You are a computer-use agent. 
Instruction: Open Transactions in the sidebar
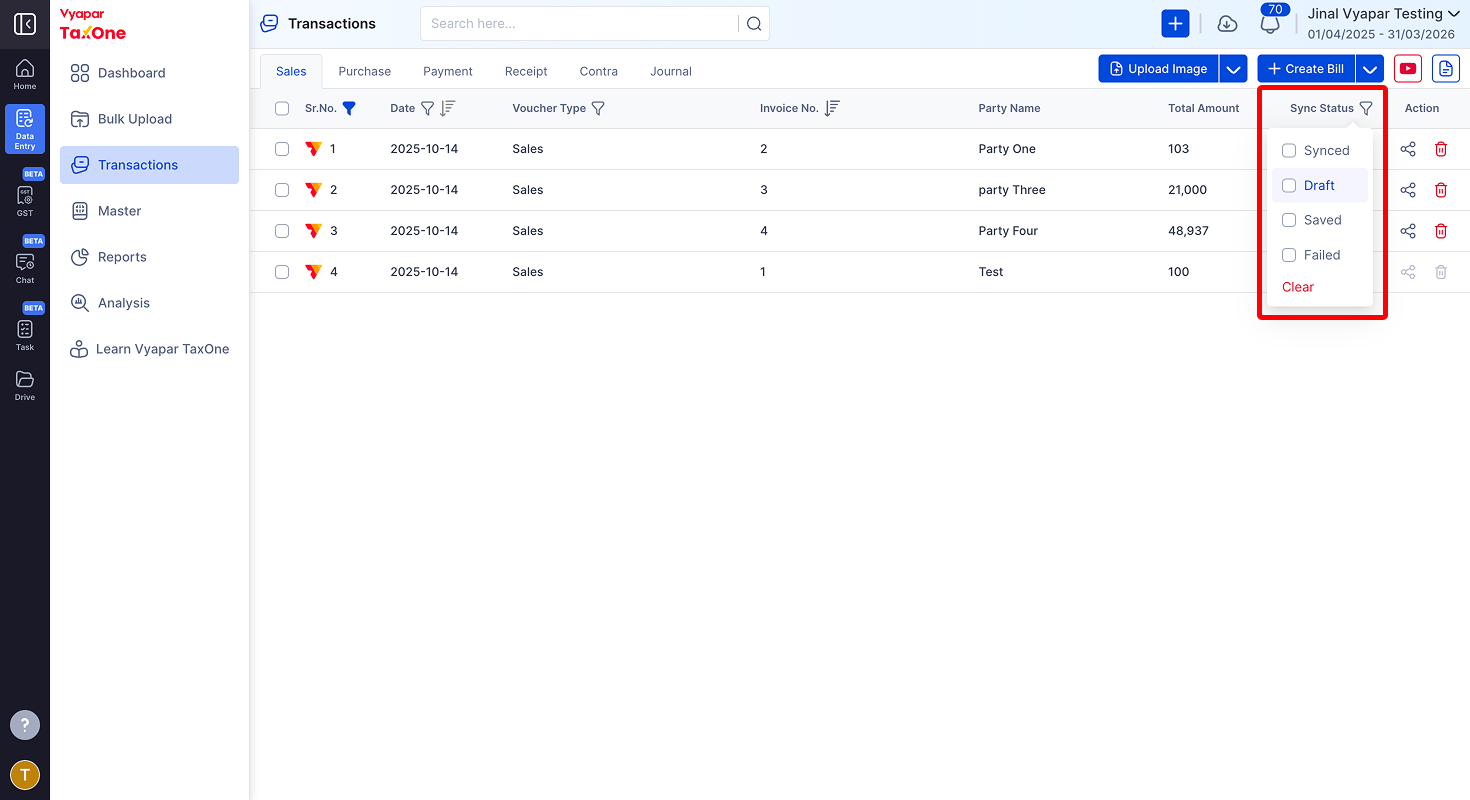149,165
